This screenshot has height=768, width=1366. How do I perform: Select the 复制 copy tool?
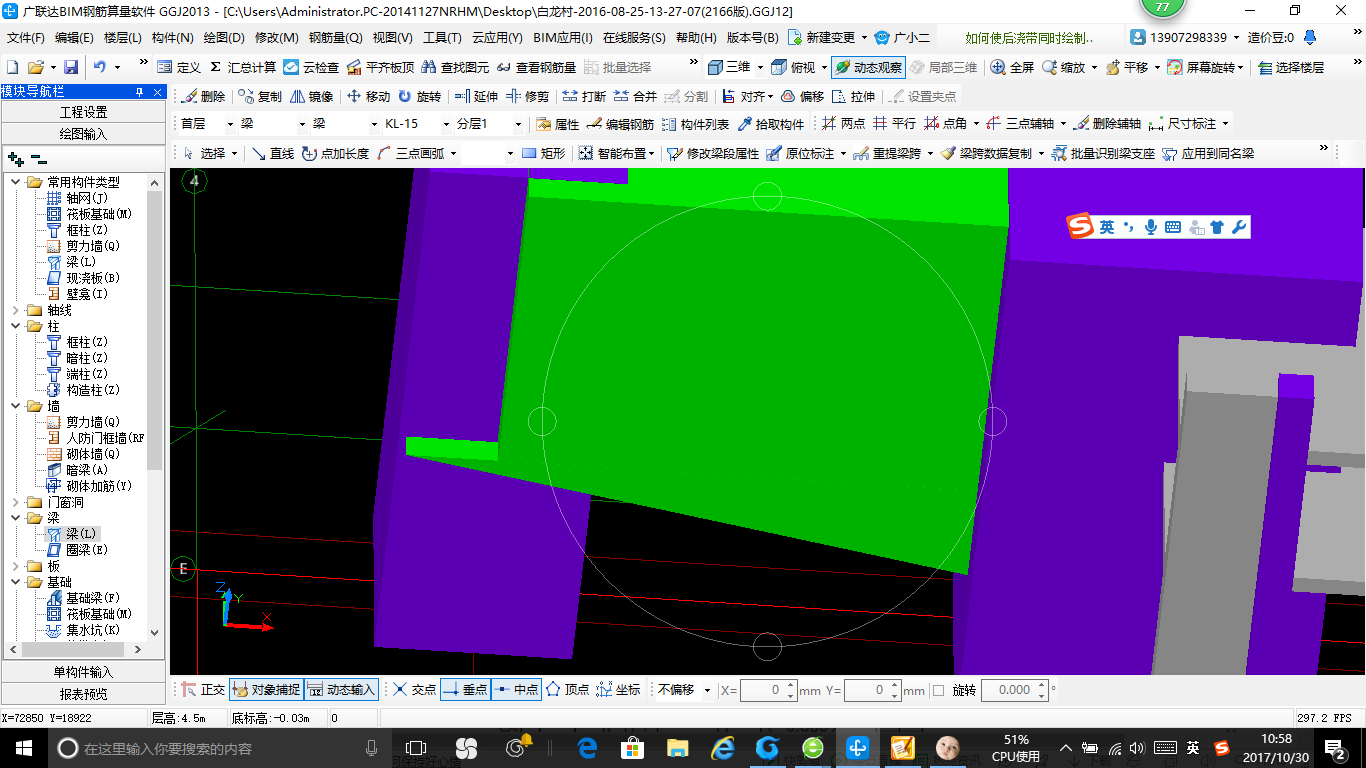(x=260, y=97)
